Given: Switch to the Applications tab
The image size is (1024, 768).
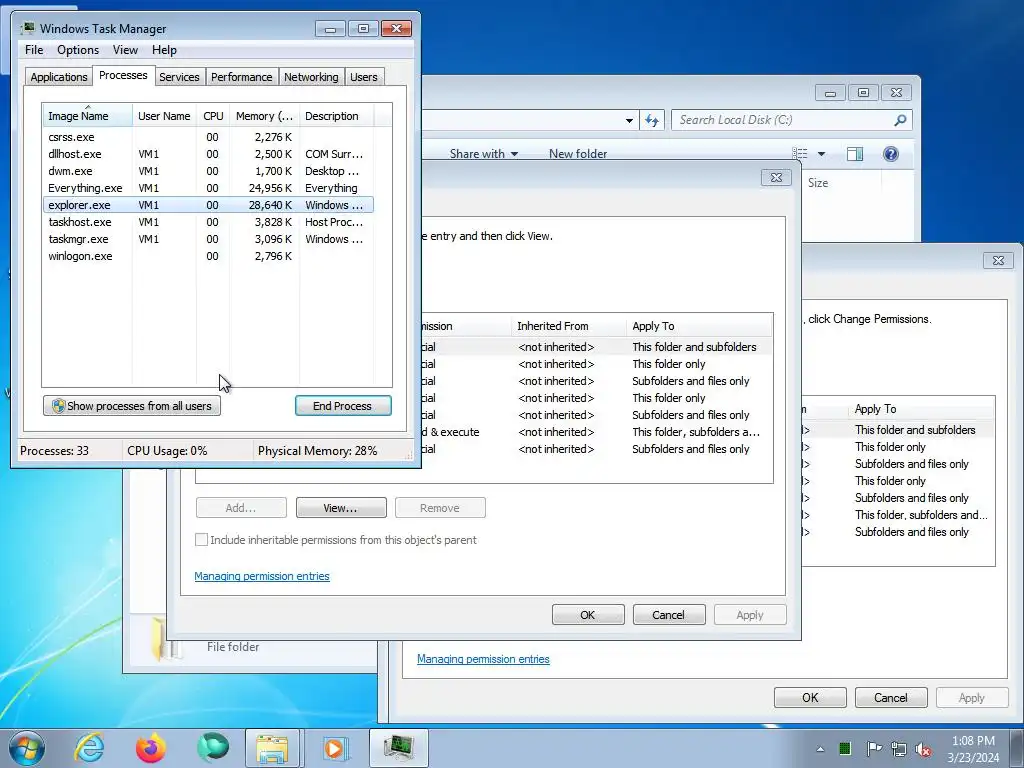Looking at the screenshot, I should pyautogui.click(x=59, y=76).
